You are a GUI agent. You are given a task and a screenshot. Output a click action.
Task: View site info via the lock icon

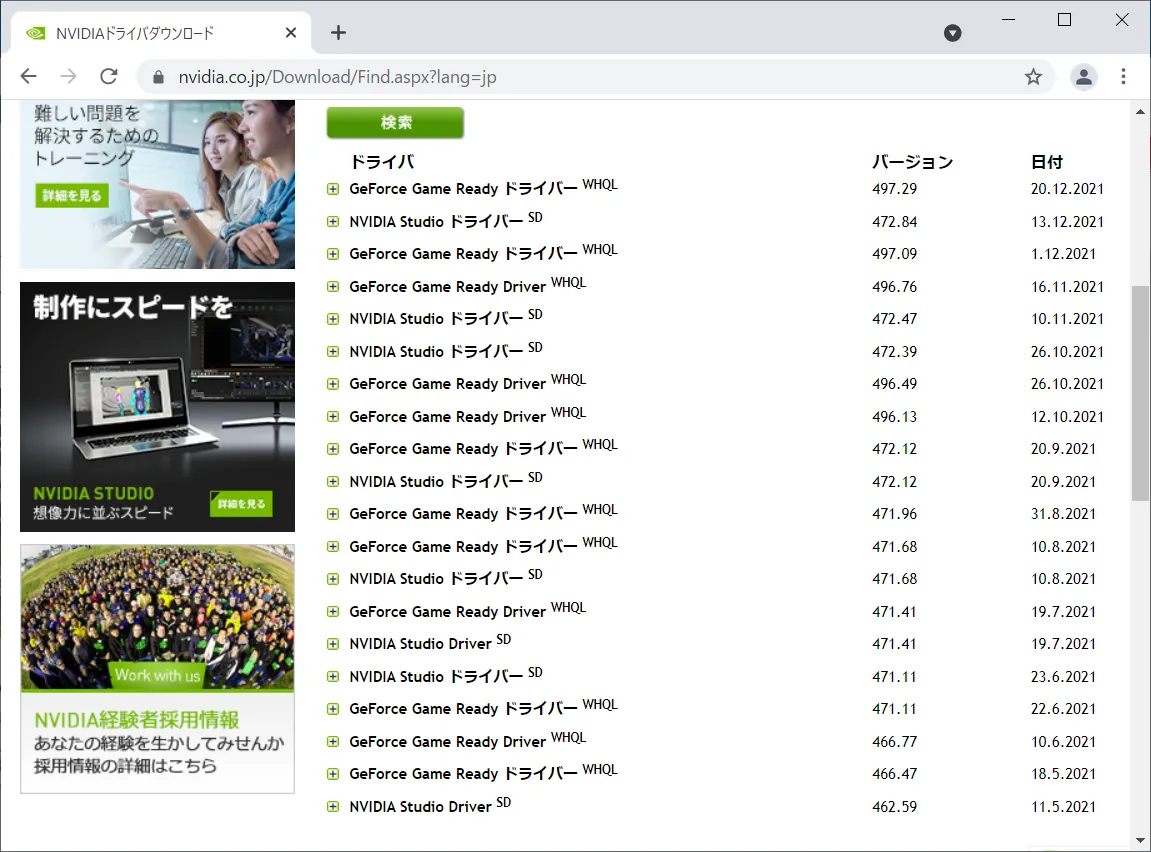158,77
